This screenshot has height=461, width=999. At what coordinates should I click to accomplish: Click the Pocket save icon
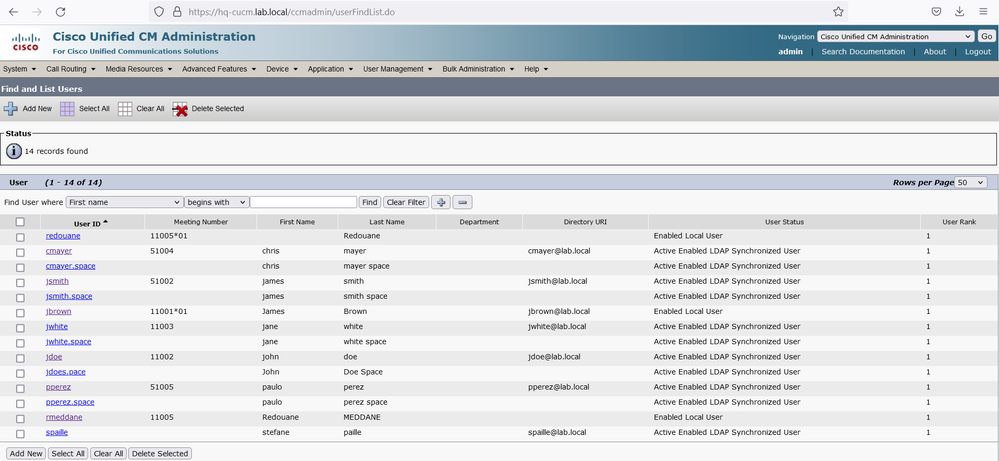coord(936,11)
